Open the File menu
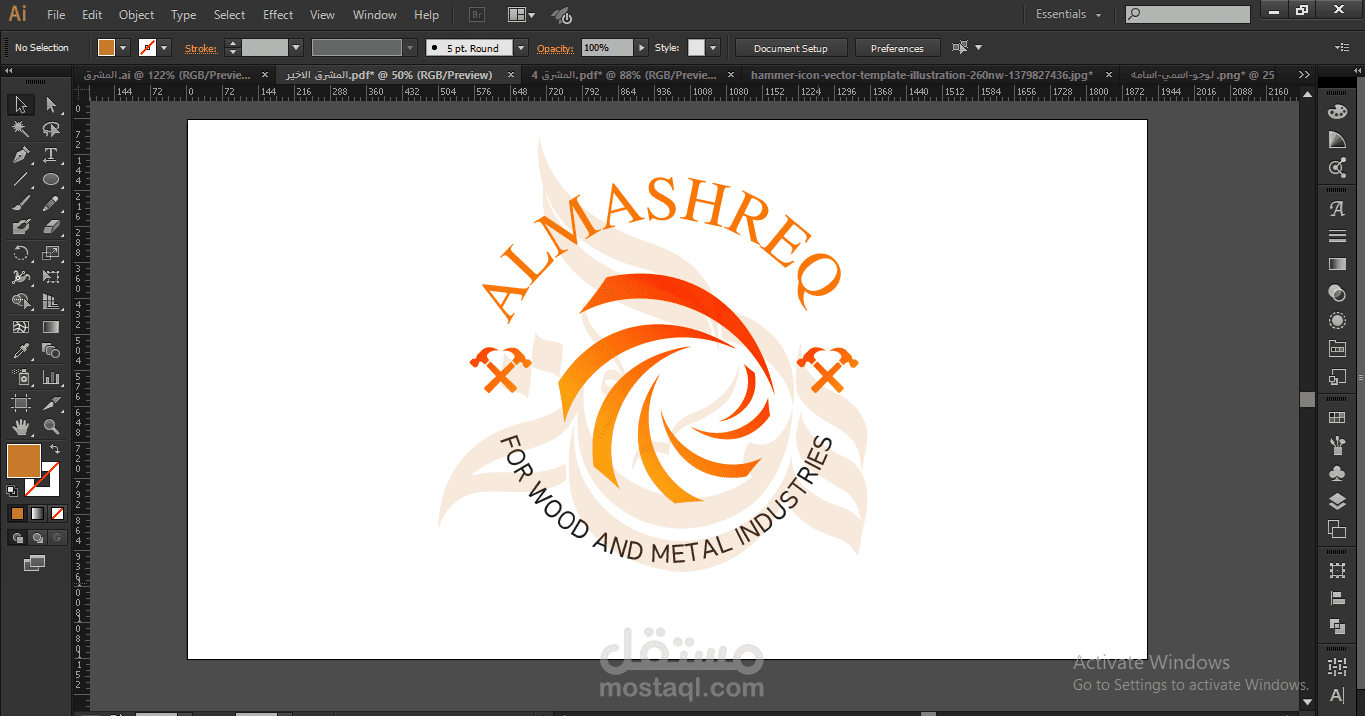 tap(56, 15)
